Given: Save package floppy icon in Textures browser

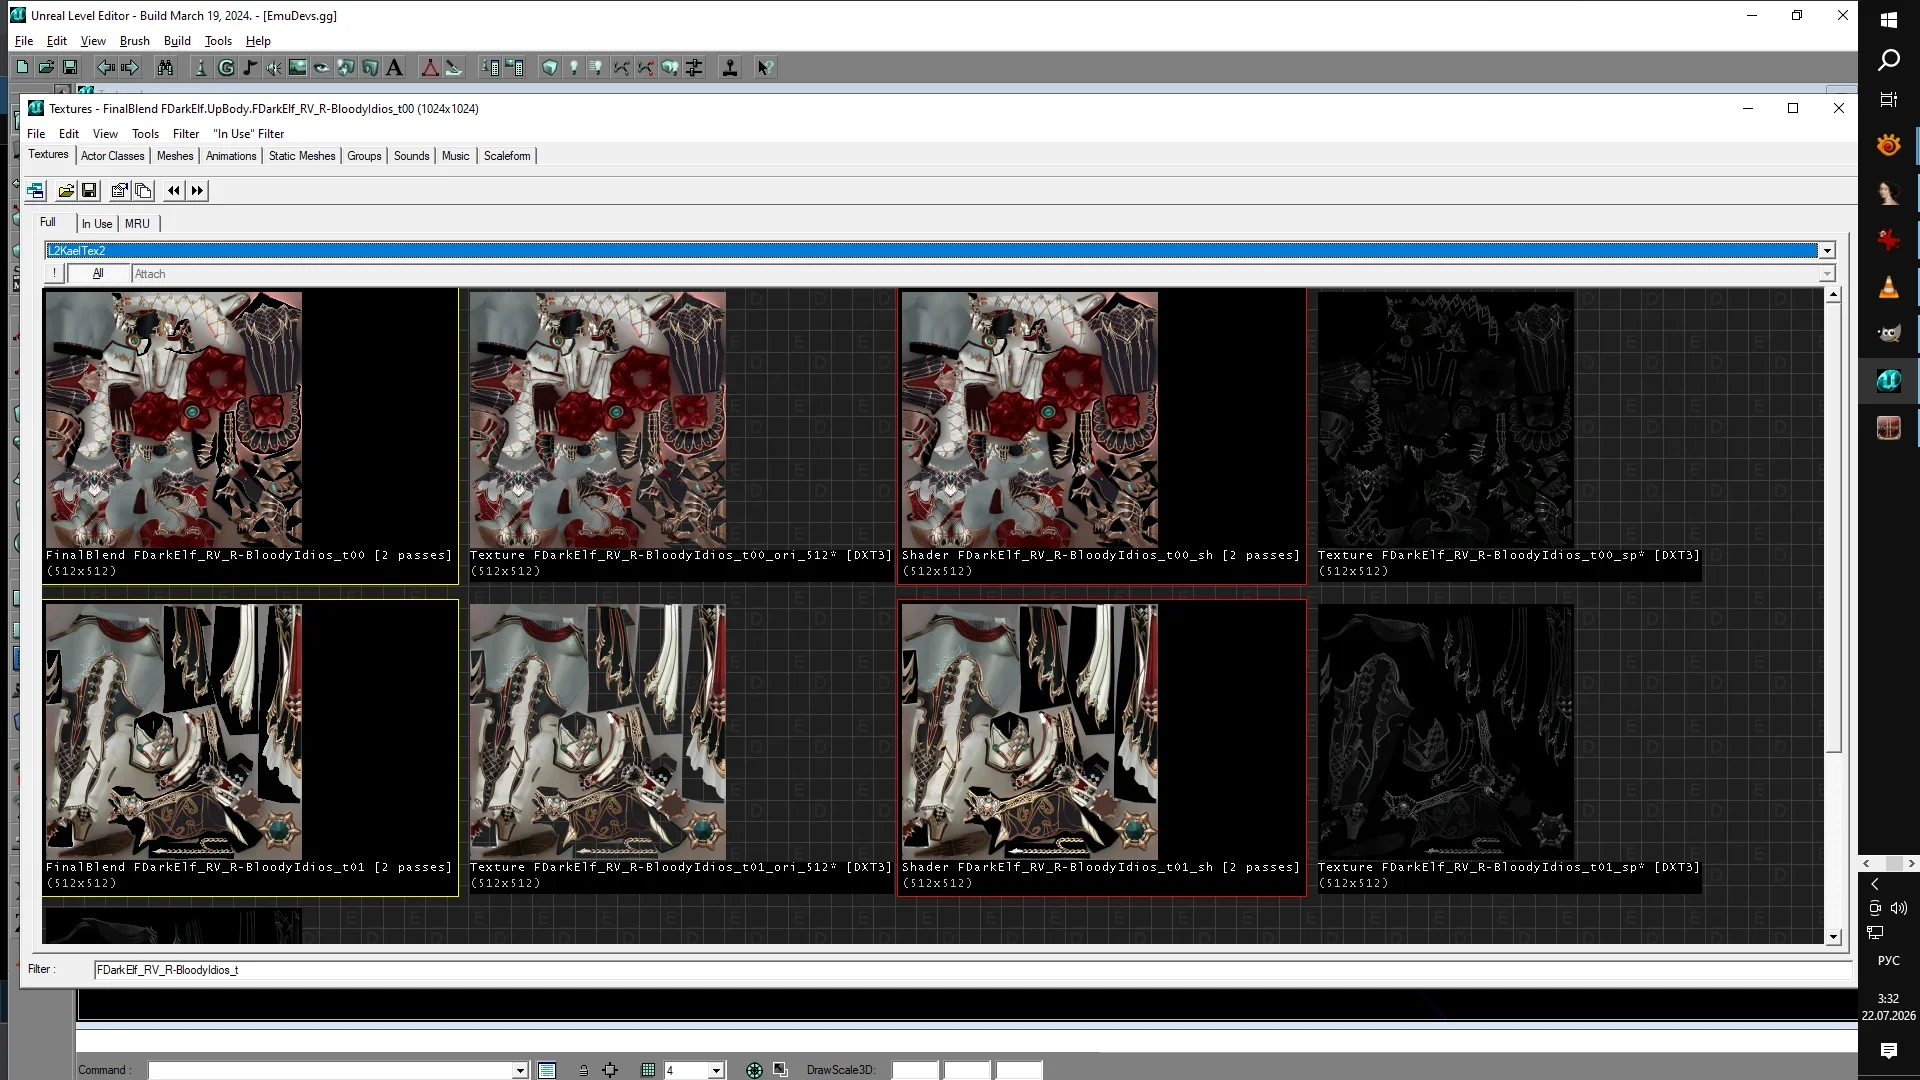Looking at the screenshot, I should pos(89,190).
